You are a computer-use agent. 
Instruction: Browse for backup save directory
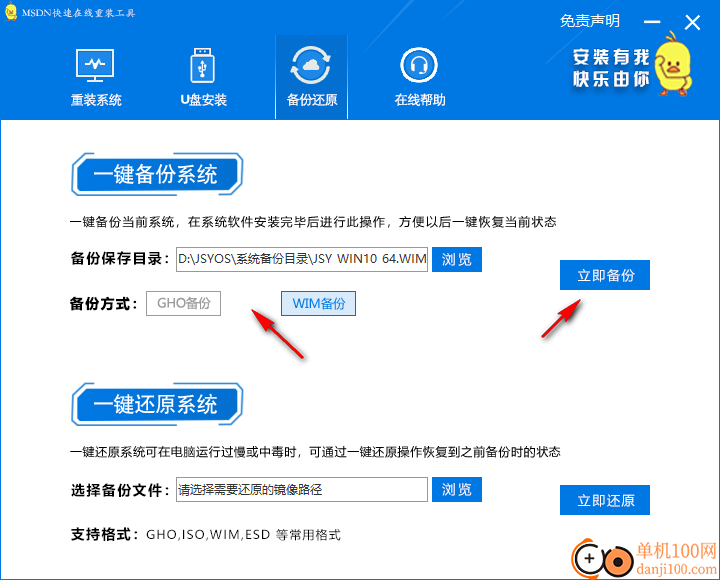click(x=457, y=259)
